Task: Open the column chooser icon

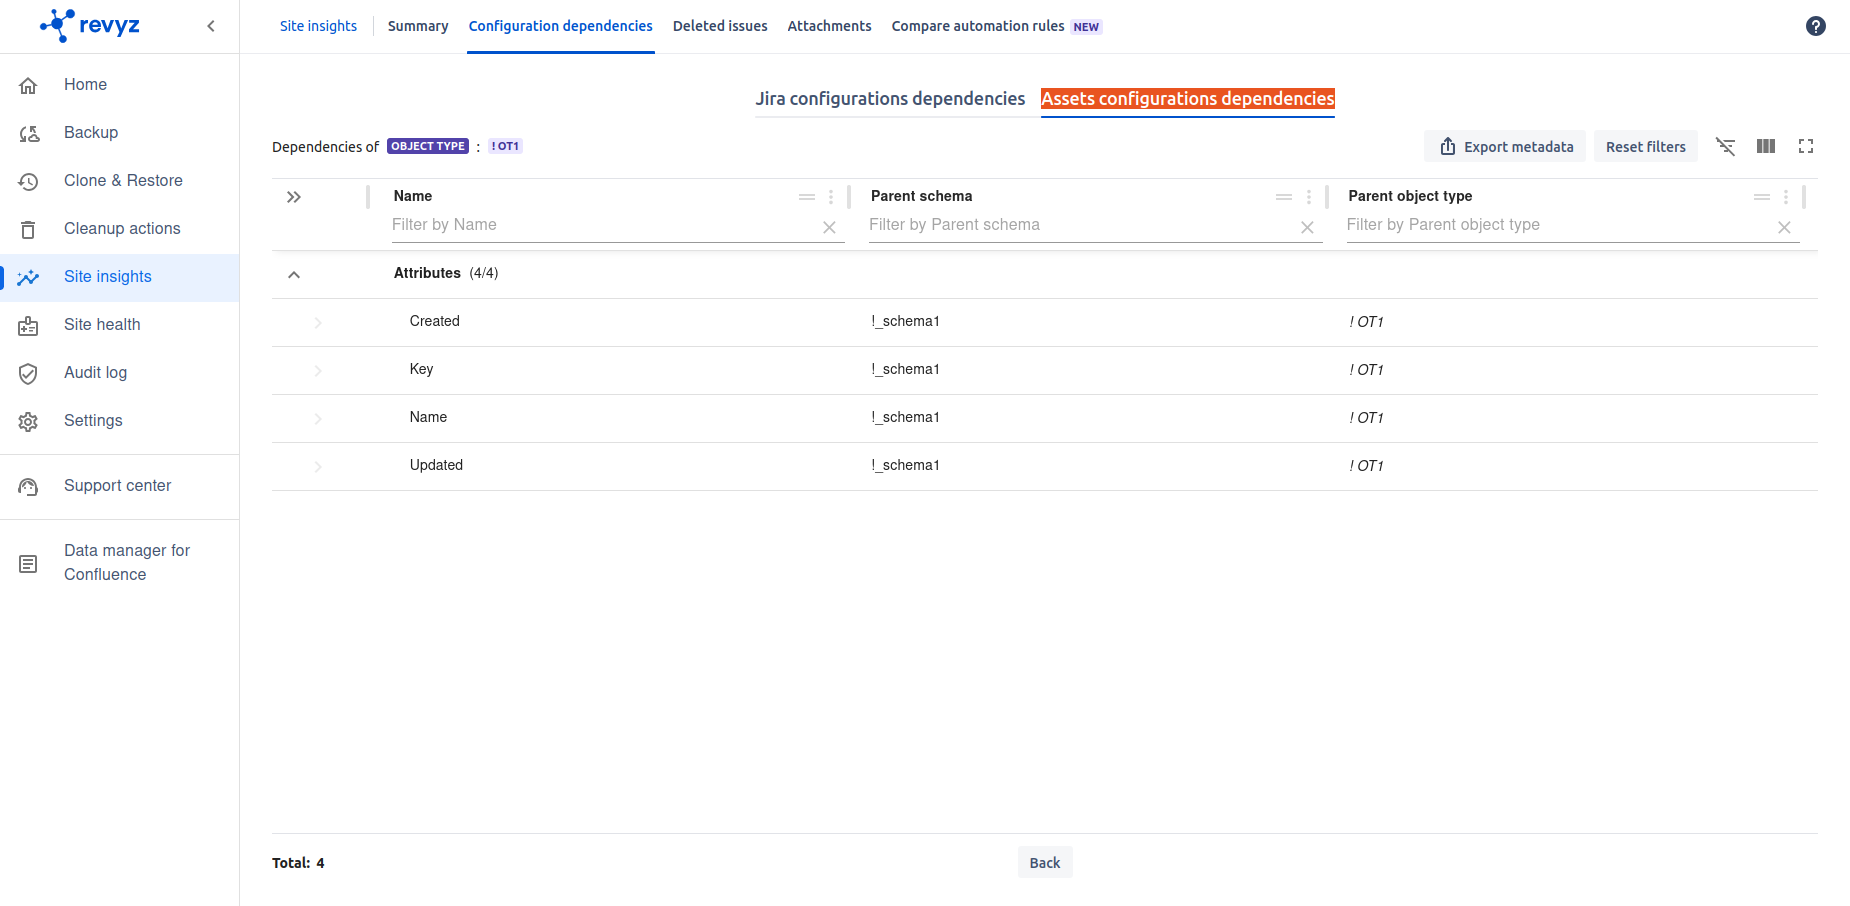Action: [1765, 147]
